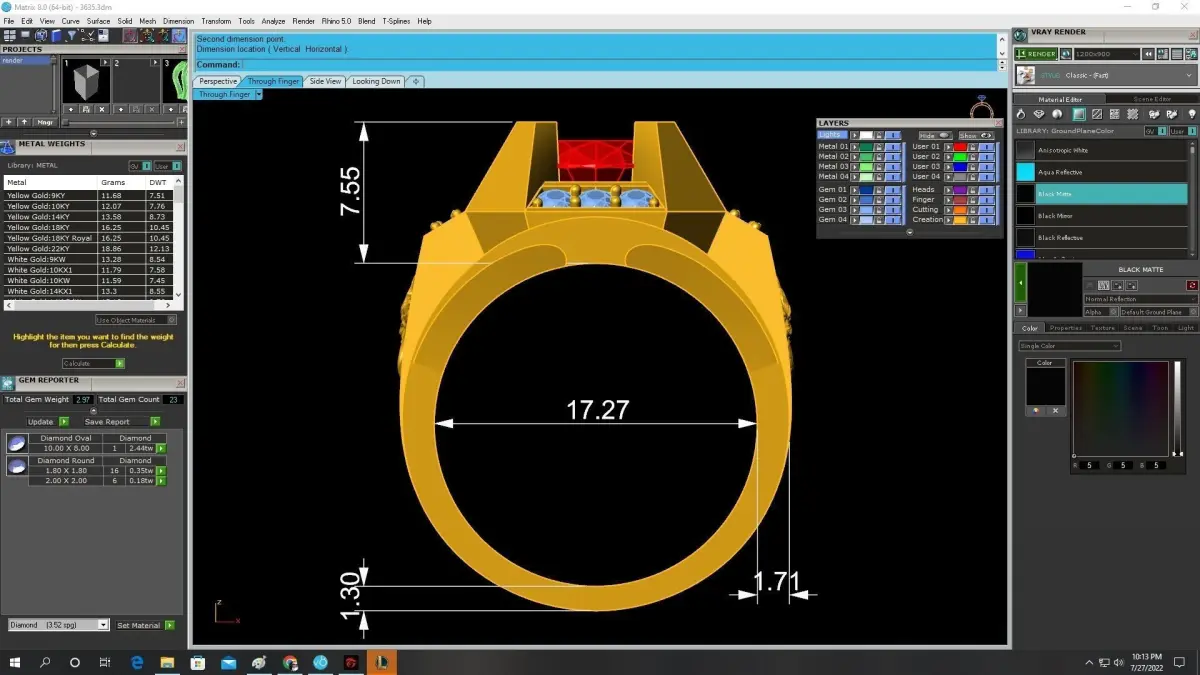Click the green Render button

1036,54
